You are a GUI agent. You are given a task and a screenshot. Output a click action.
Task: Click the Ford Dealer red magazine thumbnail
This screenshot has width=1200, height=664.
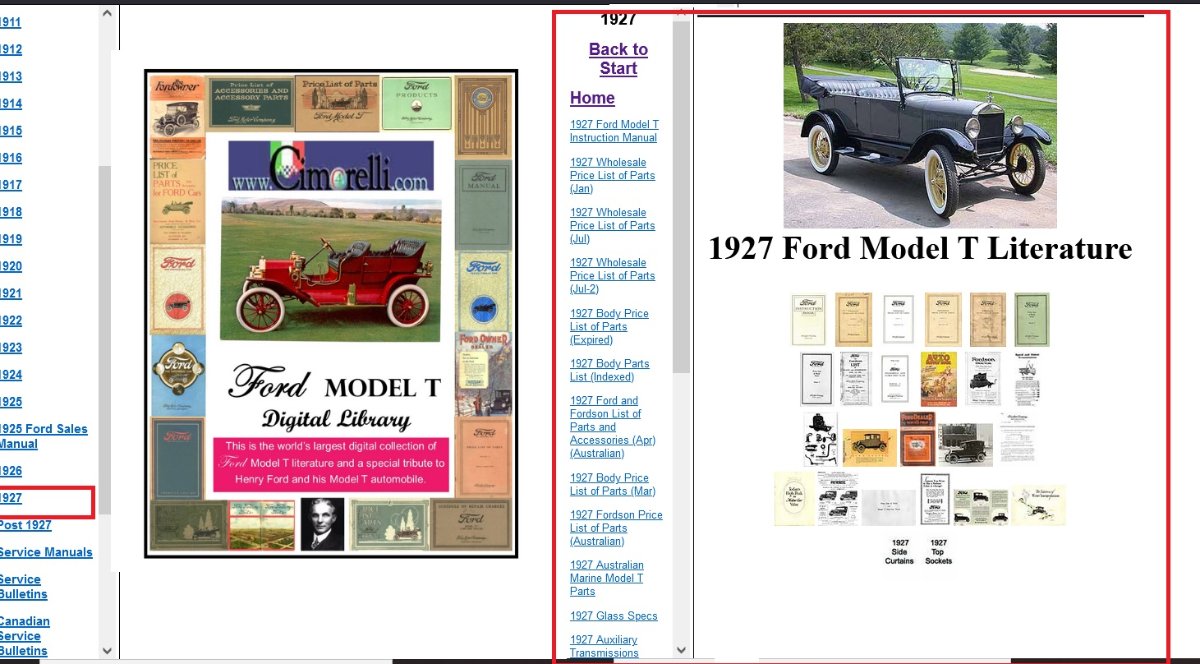(916, 438)
